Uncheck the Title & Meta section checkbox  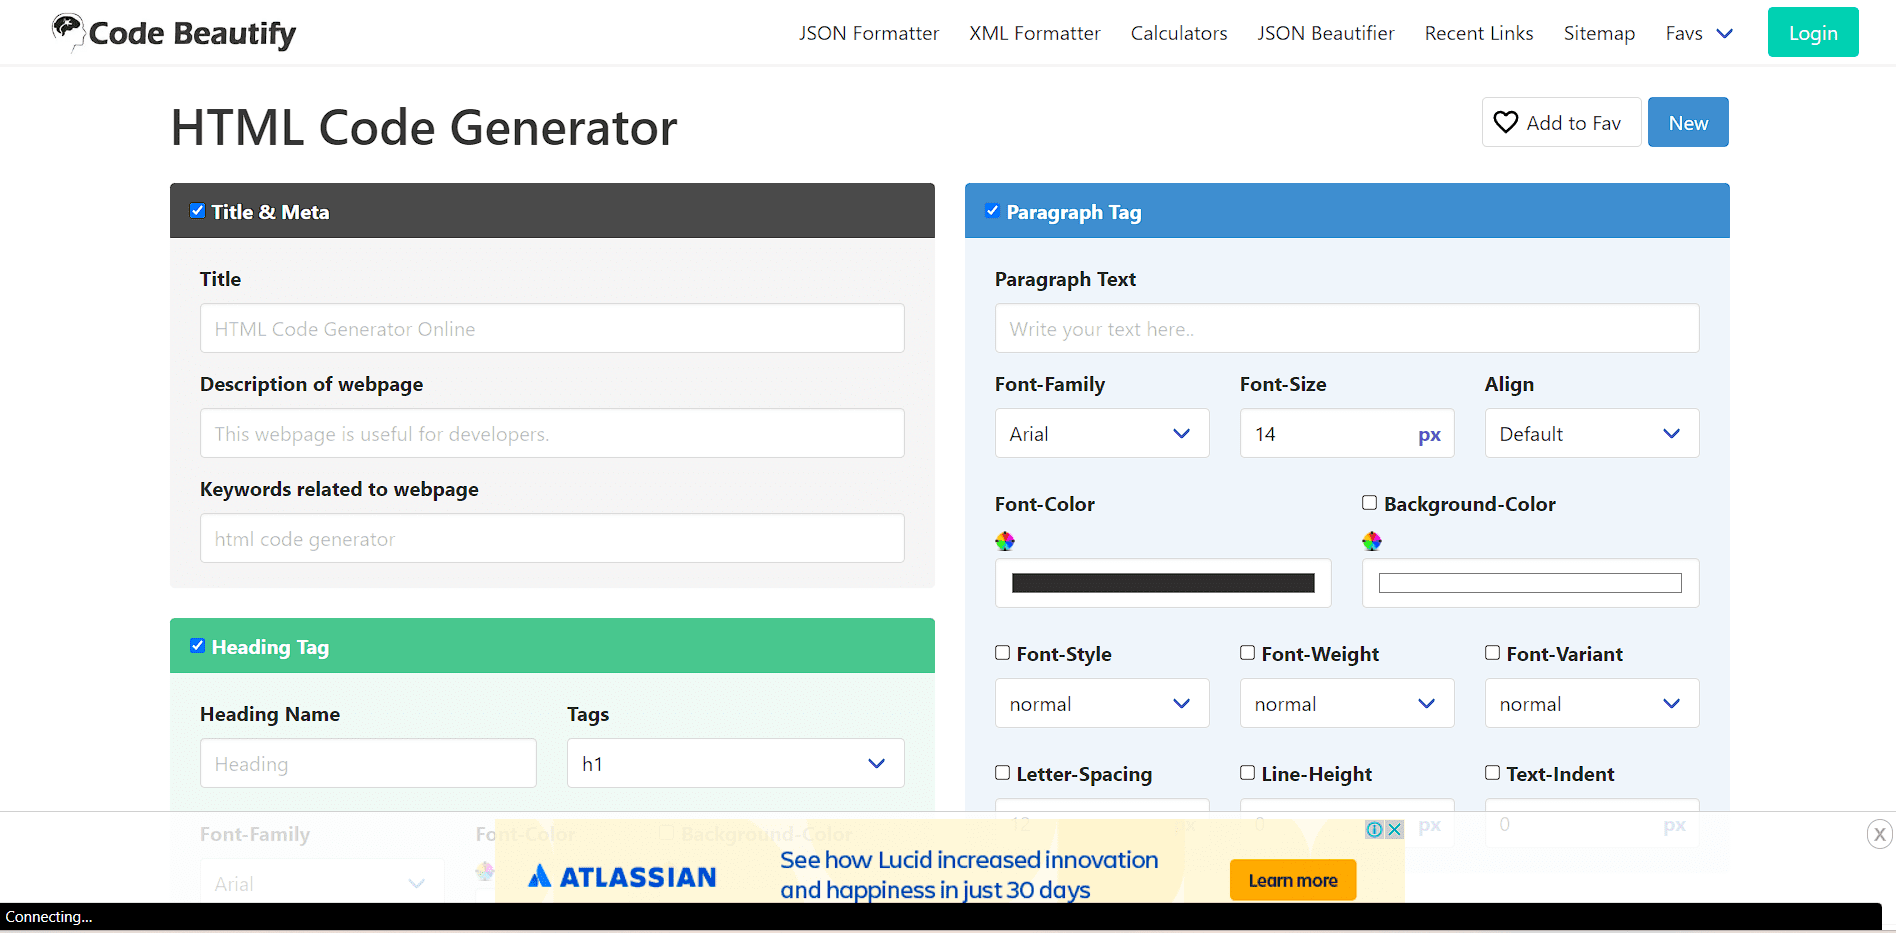pos(197,210)
